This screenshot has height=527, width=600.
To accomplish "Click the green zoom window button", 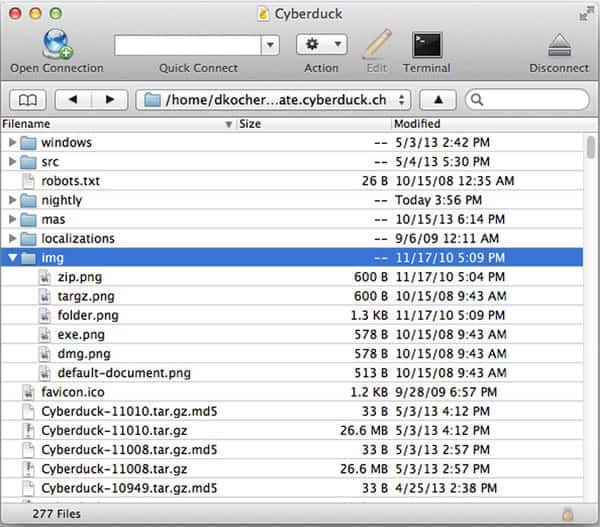I will pyautogui.click(x=55, y=13).
